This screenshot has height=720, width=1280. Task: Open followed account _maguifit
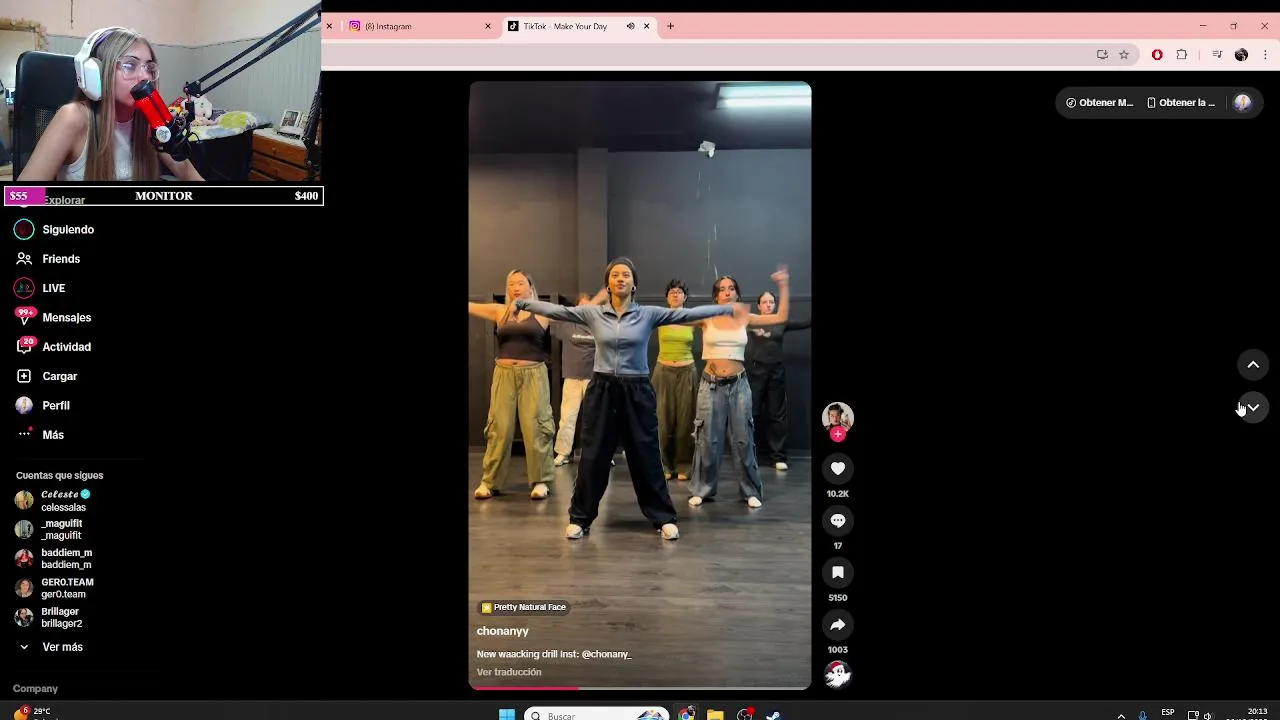click(50, 530)
